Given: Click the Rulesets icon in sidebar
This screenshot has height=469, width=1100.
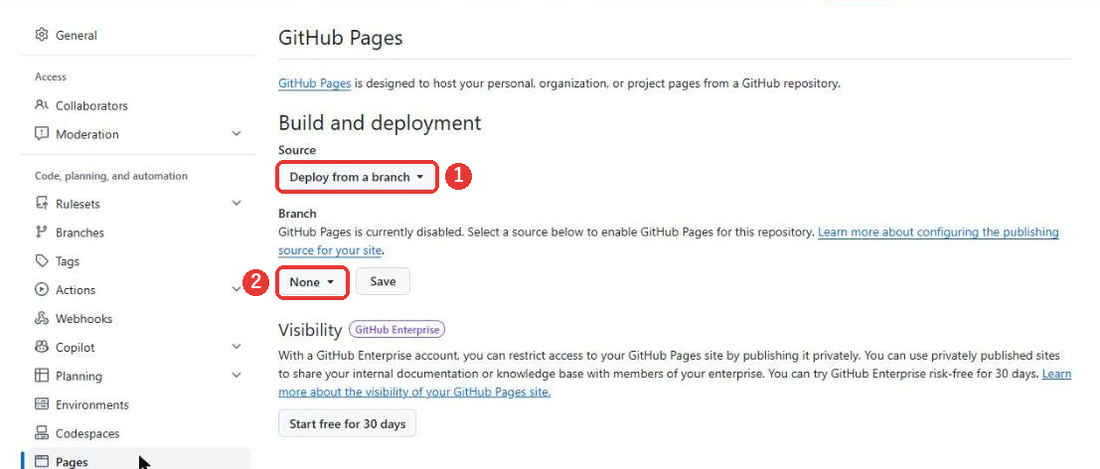Looking at the screenshot, I should click(x=41, y=204).
